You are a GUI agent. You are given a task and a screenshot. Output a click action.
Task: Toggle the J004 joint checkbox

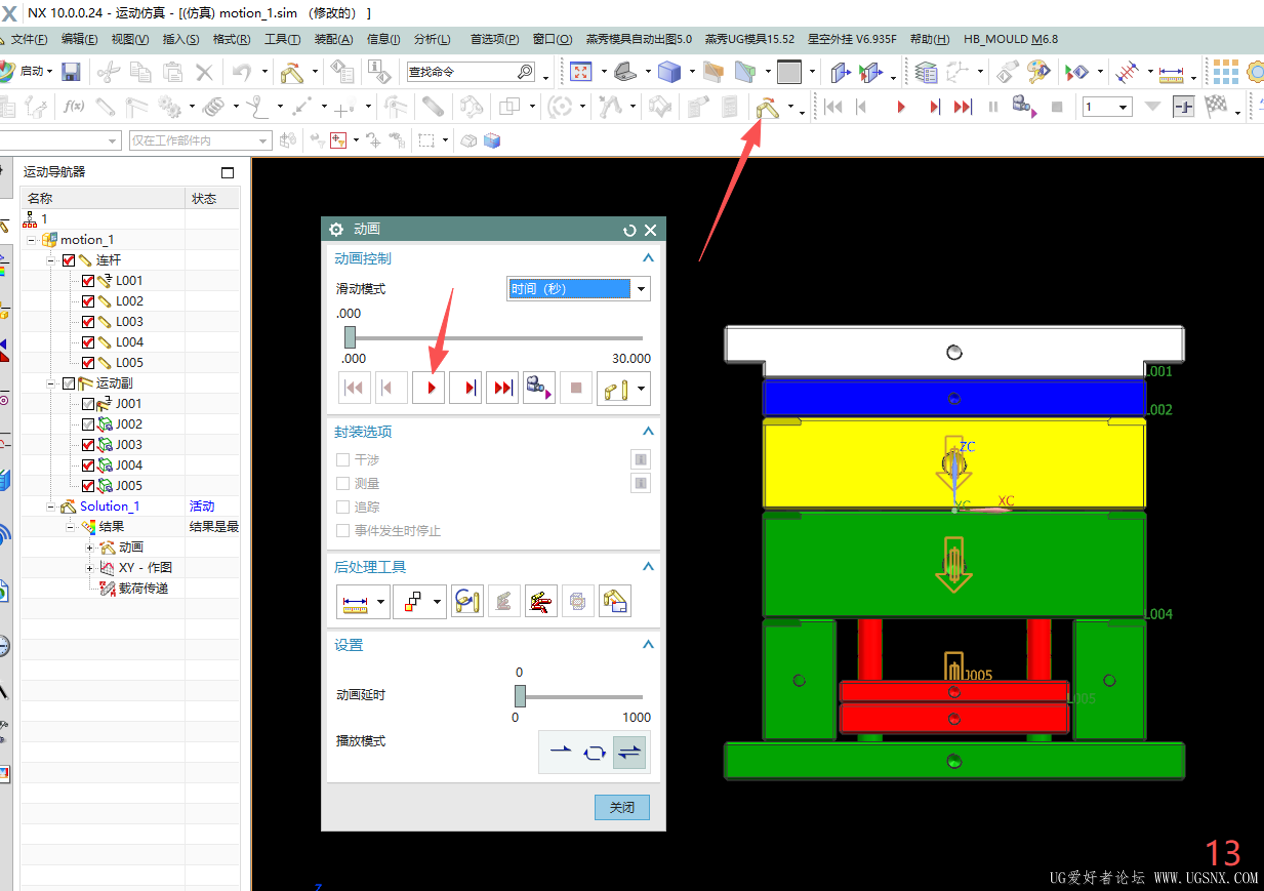(x=88, y=465)
